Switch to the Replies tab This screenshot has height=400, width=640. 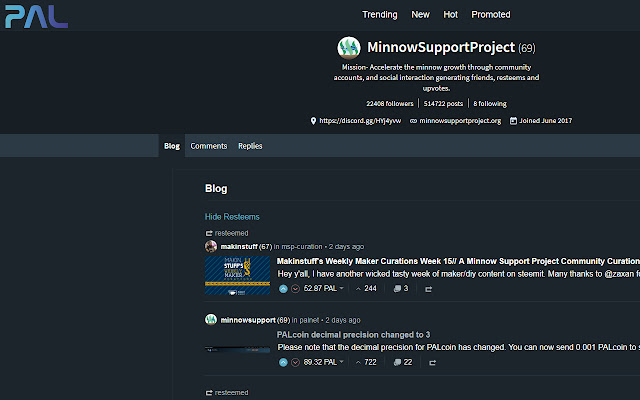click(250, 146)
